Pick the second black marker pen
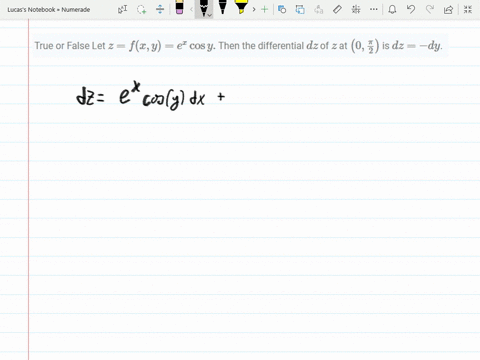 [222, 8]
